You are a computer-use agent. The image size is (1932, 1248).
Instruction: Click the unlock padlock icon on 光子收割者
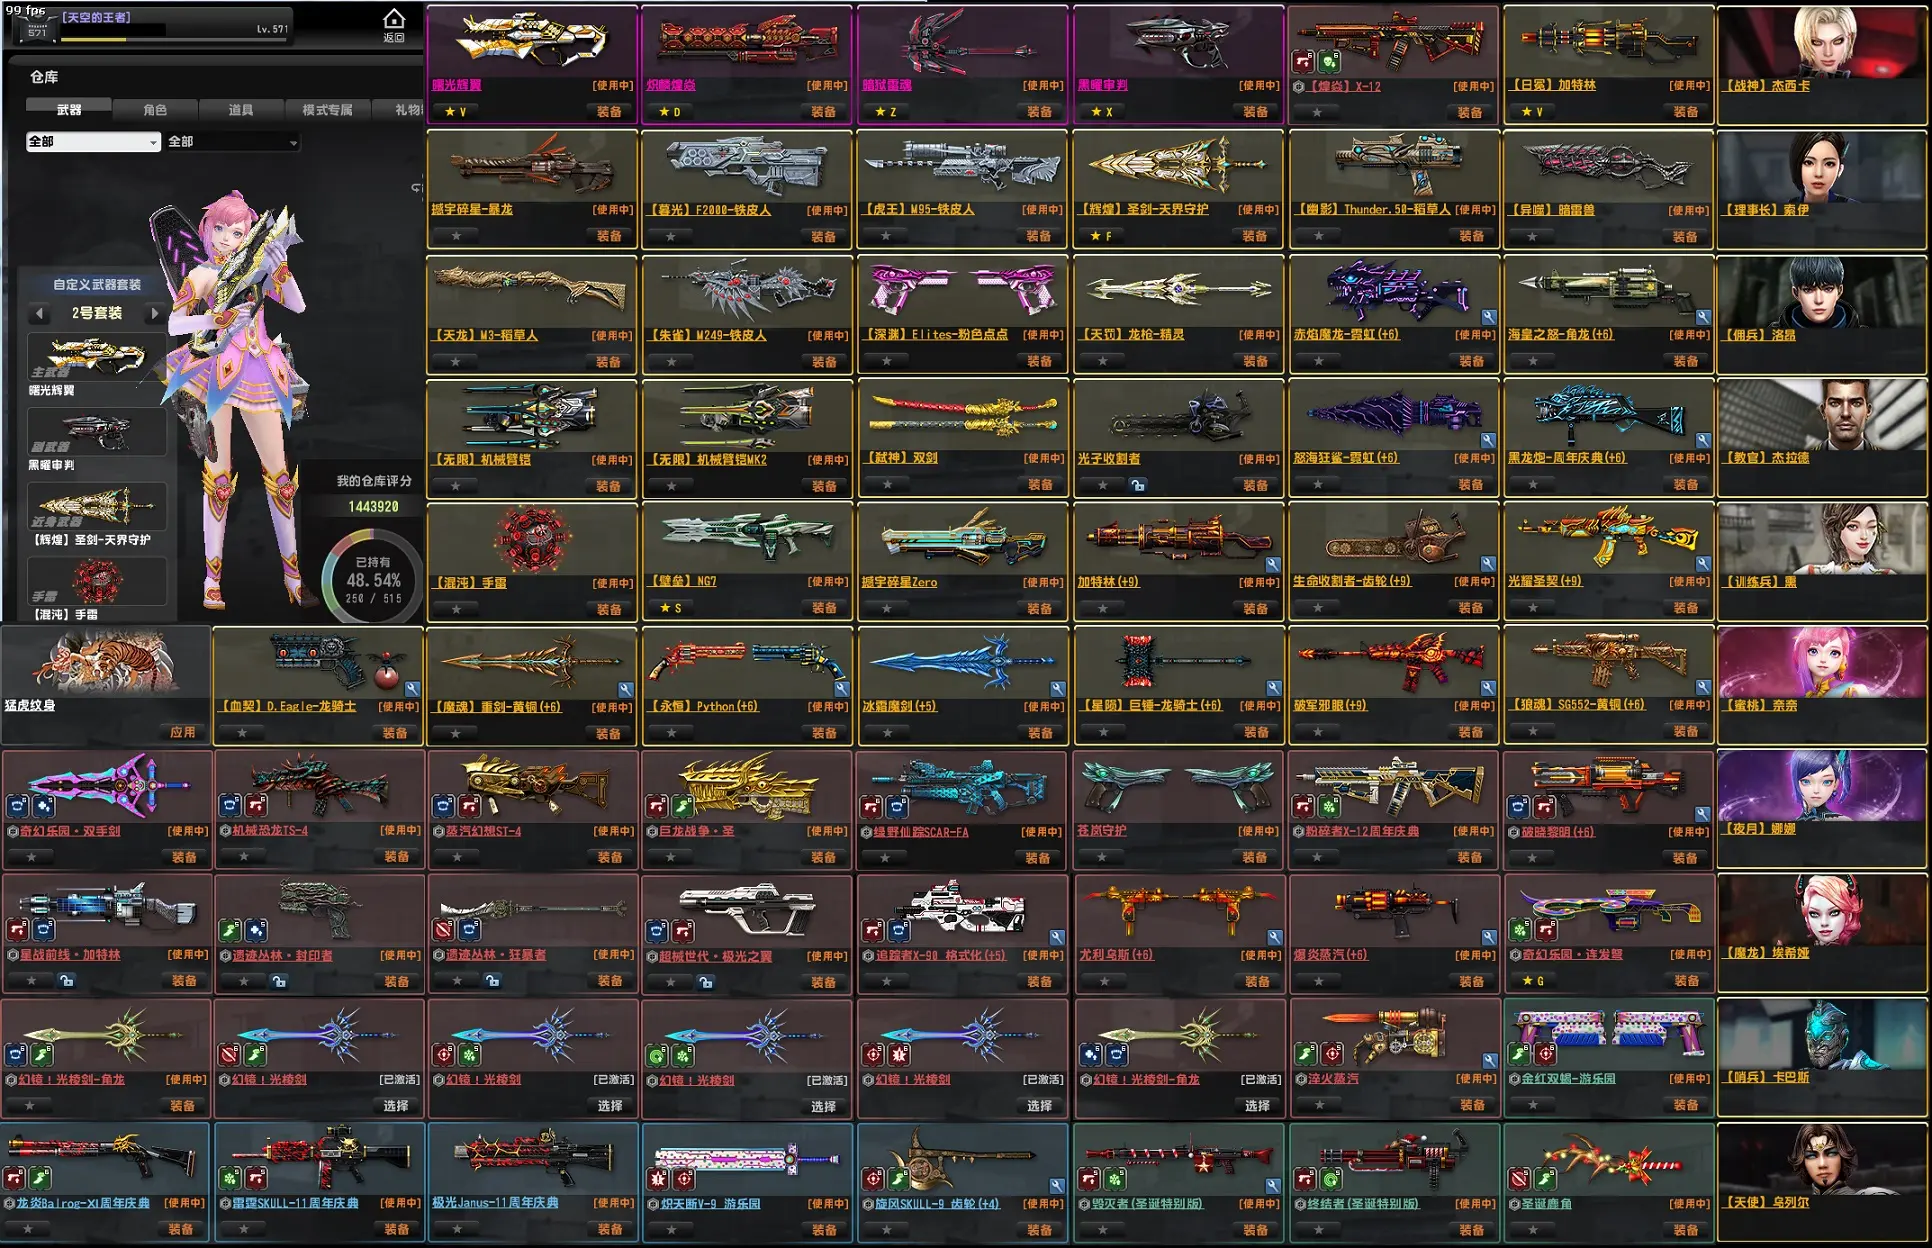pyautogui.click(x=1138, y=486)
